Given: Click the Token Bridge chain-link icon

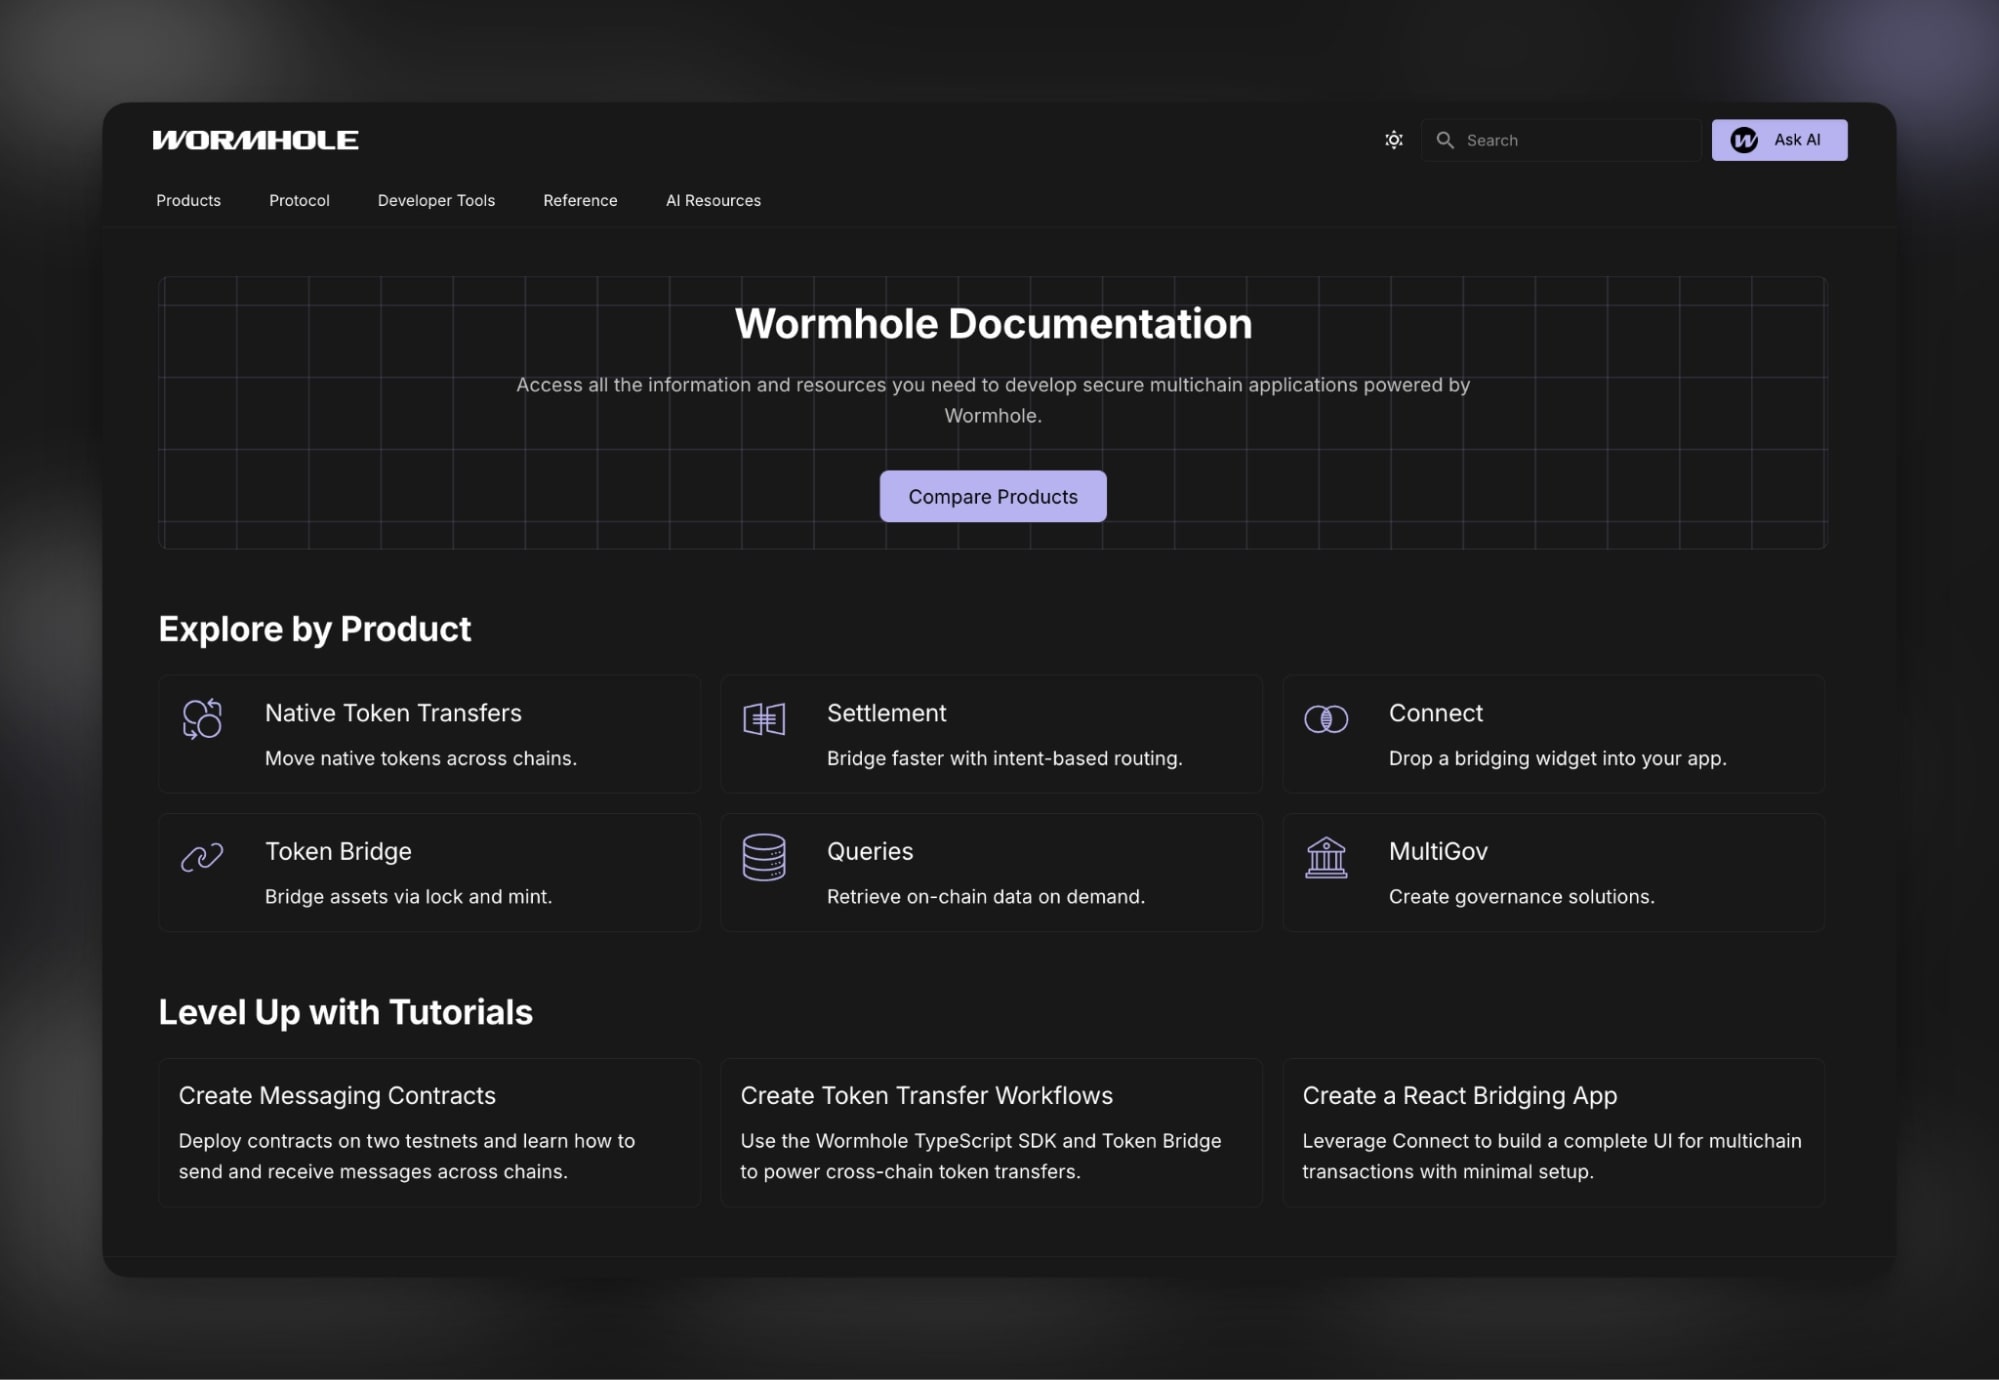Looking at the screenshot, I should pos(202,857).
